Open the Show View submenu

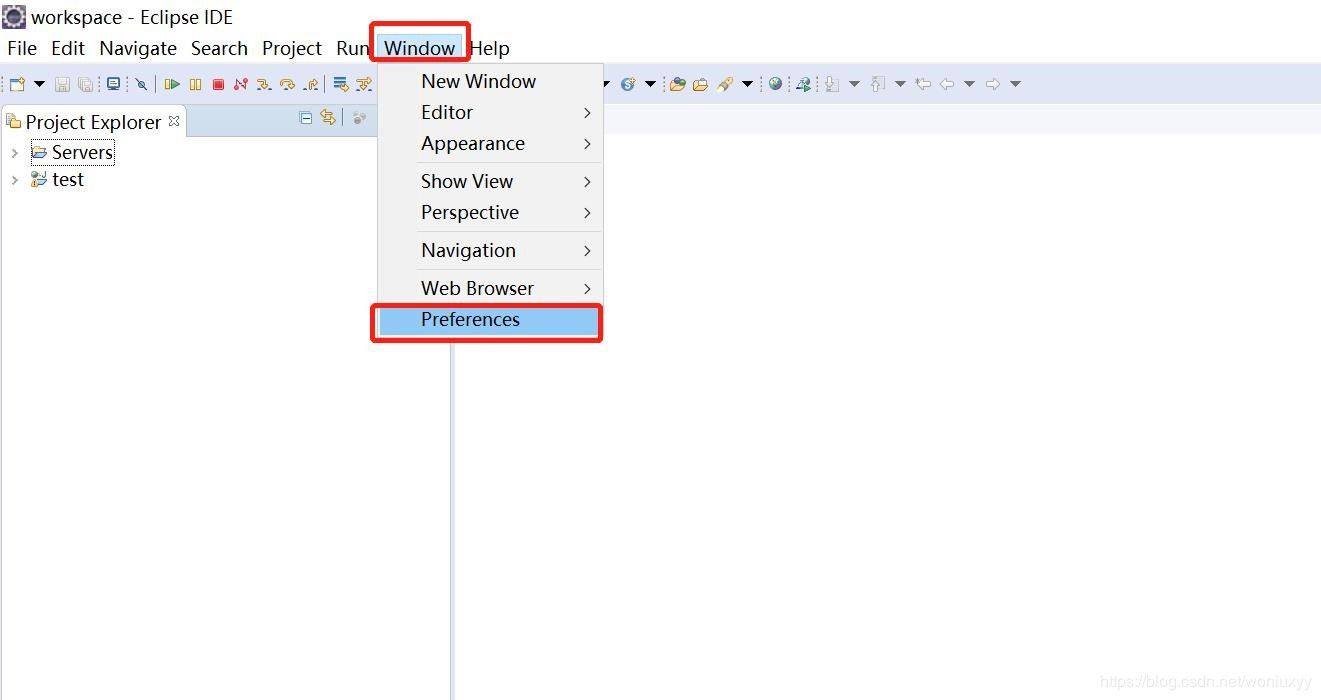point(490,182)
